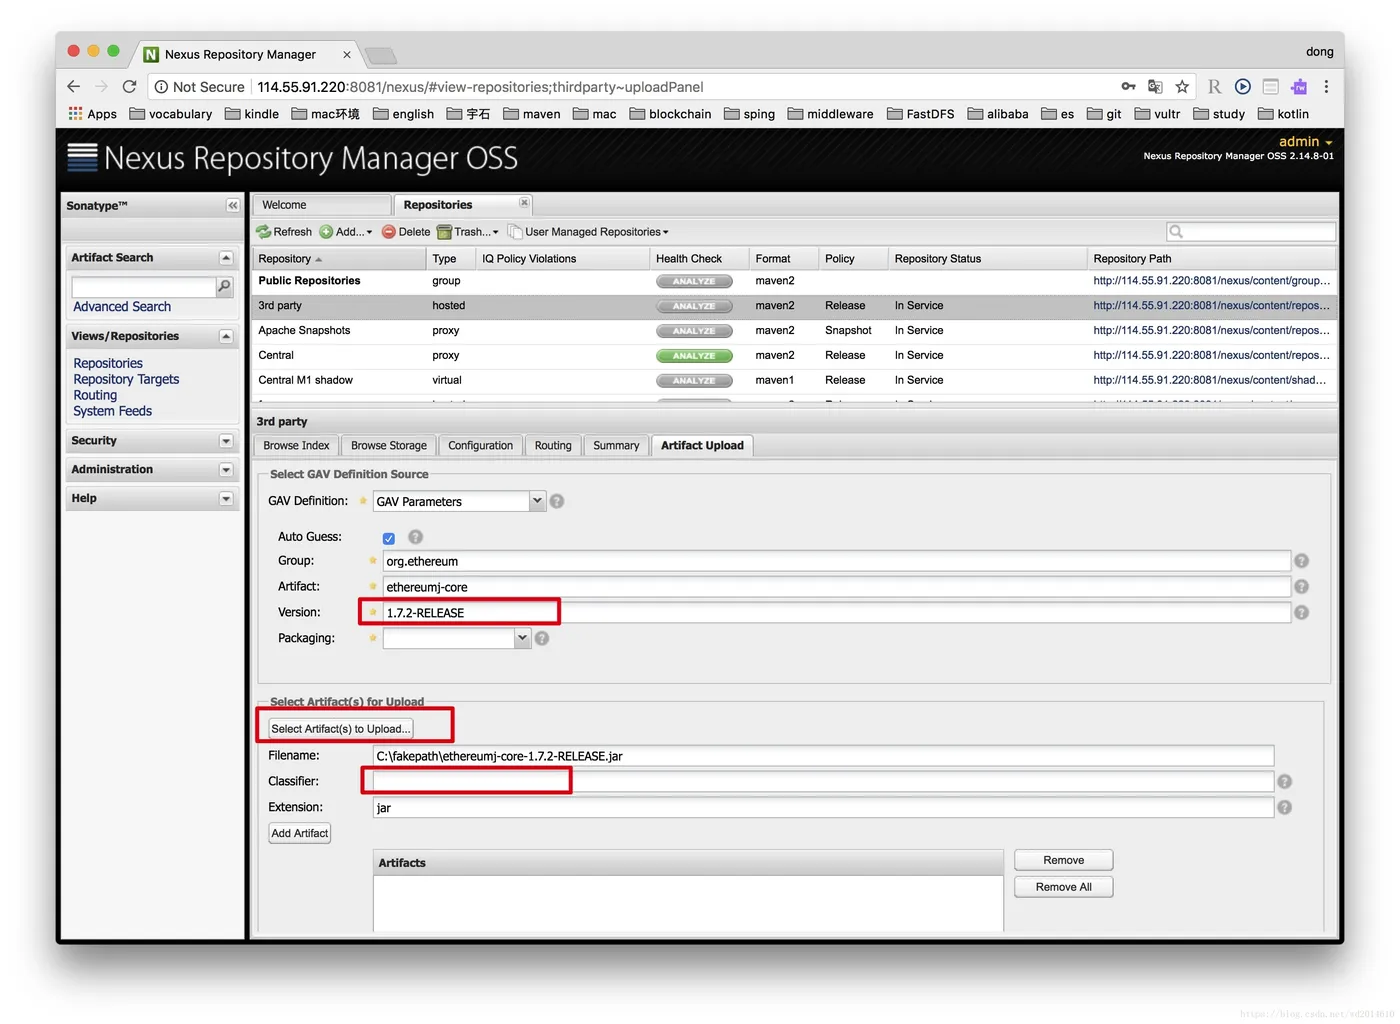Collapse the Sonatype sidebar panel

coord(233,205)
